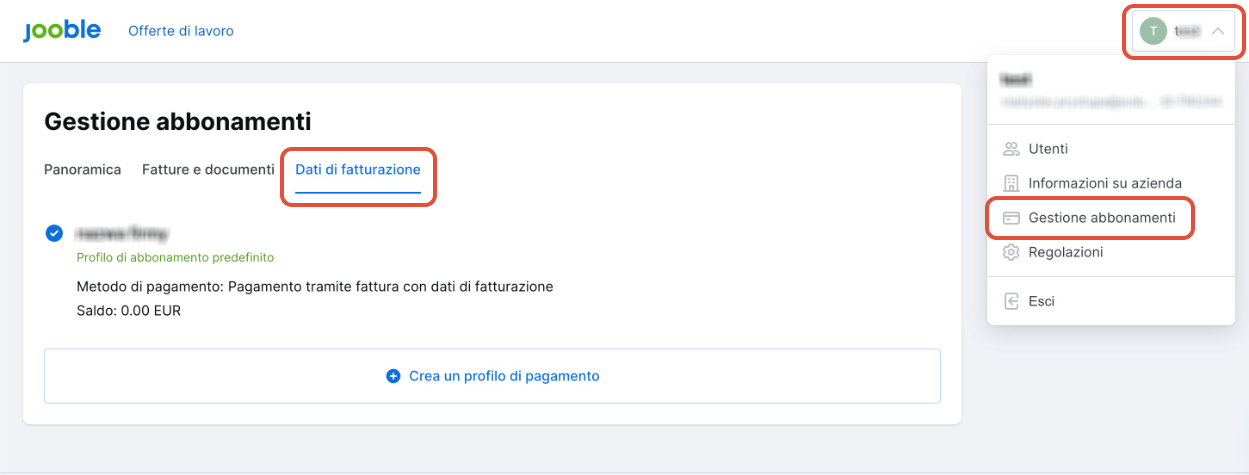This screenshot has width=1249, height=475.
Task: Click the Esci logout arrow icon
Action: coord(1011,301)
